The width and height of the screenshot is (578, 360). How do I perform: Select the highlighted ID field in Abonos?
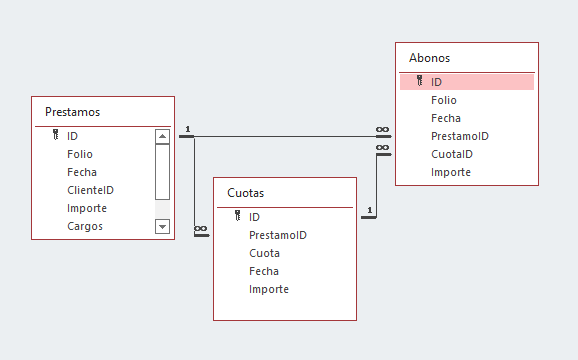point(467,82)
